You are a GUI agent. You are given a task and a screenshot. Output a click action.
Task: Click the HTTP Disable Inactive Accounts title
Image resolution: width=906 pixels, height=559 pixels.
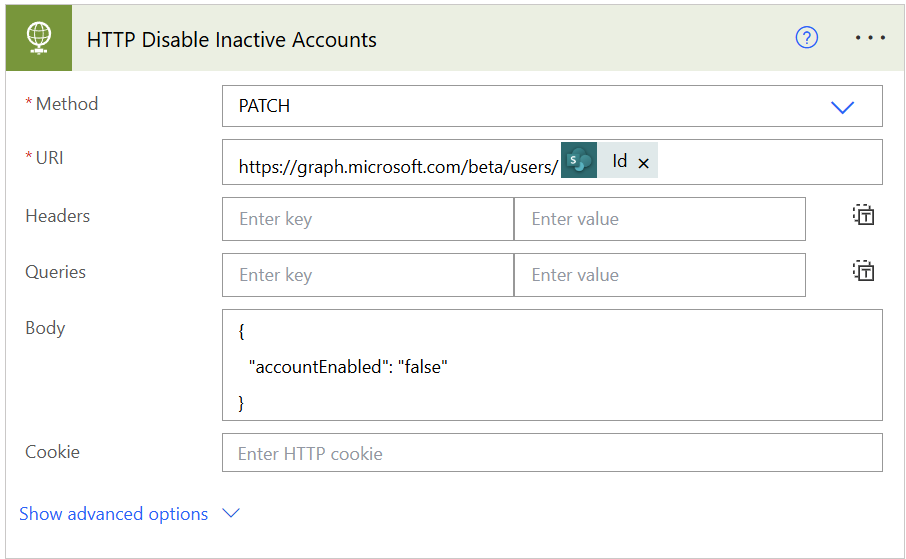pos(232,40)
